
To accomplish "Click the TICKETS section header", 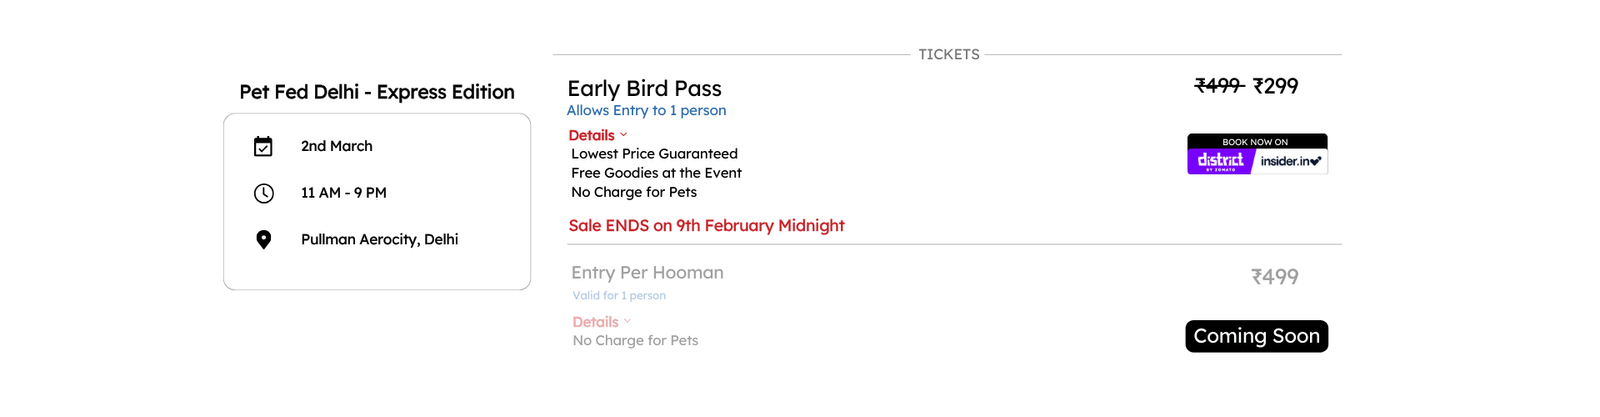I will pyautogui.click(x=949, y=55).
